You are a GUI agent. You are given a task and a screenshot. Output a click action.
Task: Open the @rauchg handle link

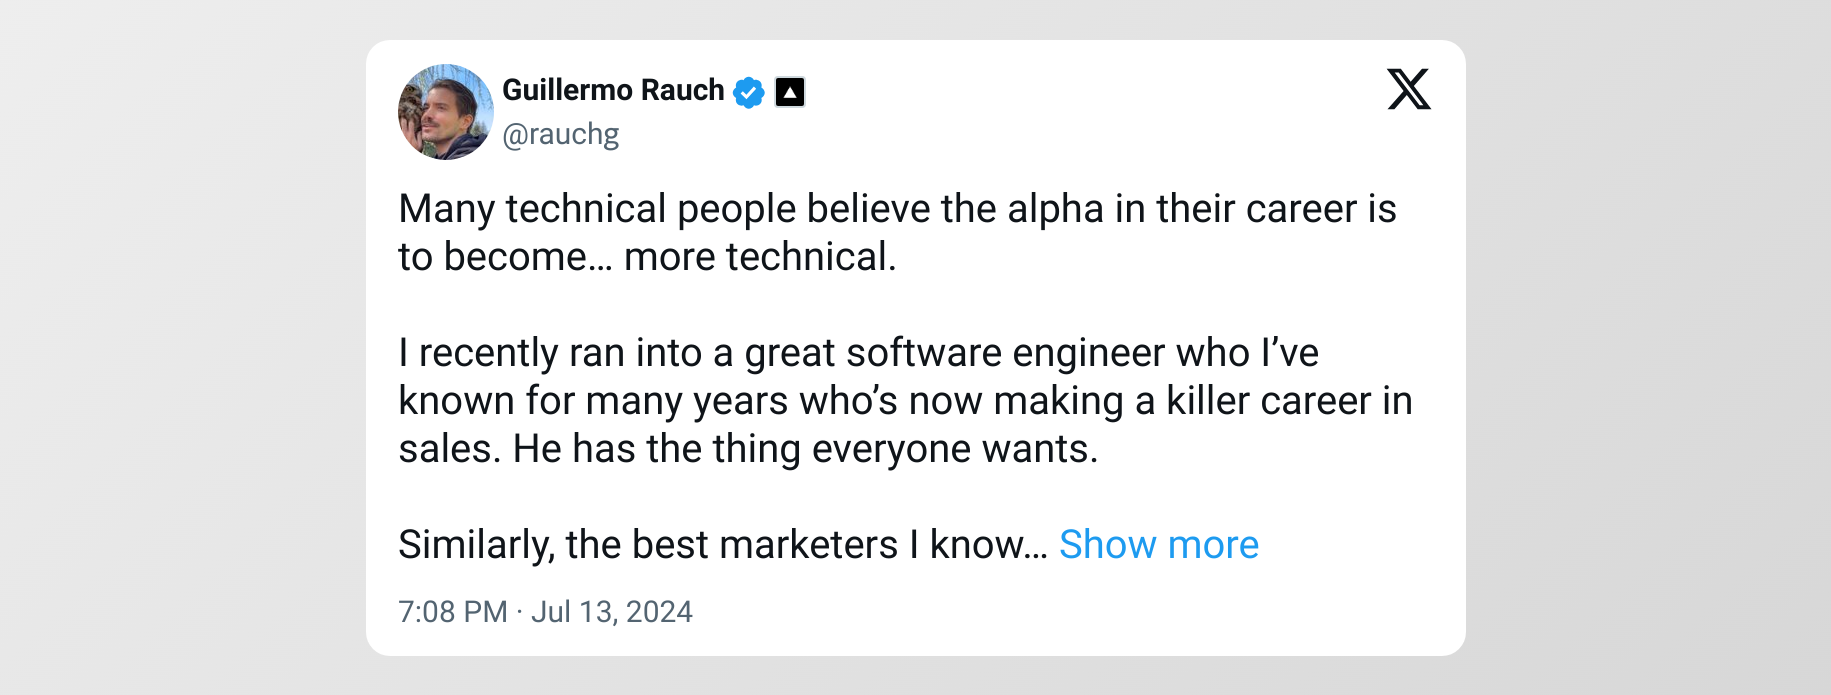560,134
